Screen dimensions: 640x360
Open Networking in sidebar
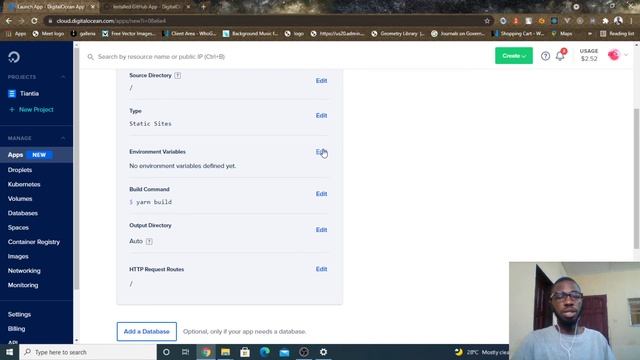24,271
